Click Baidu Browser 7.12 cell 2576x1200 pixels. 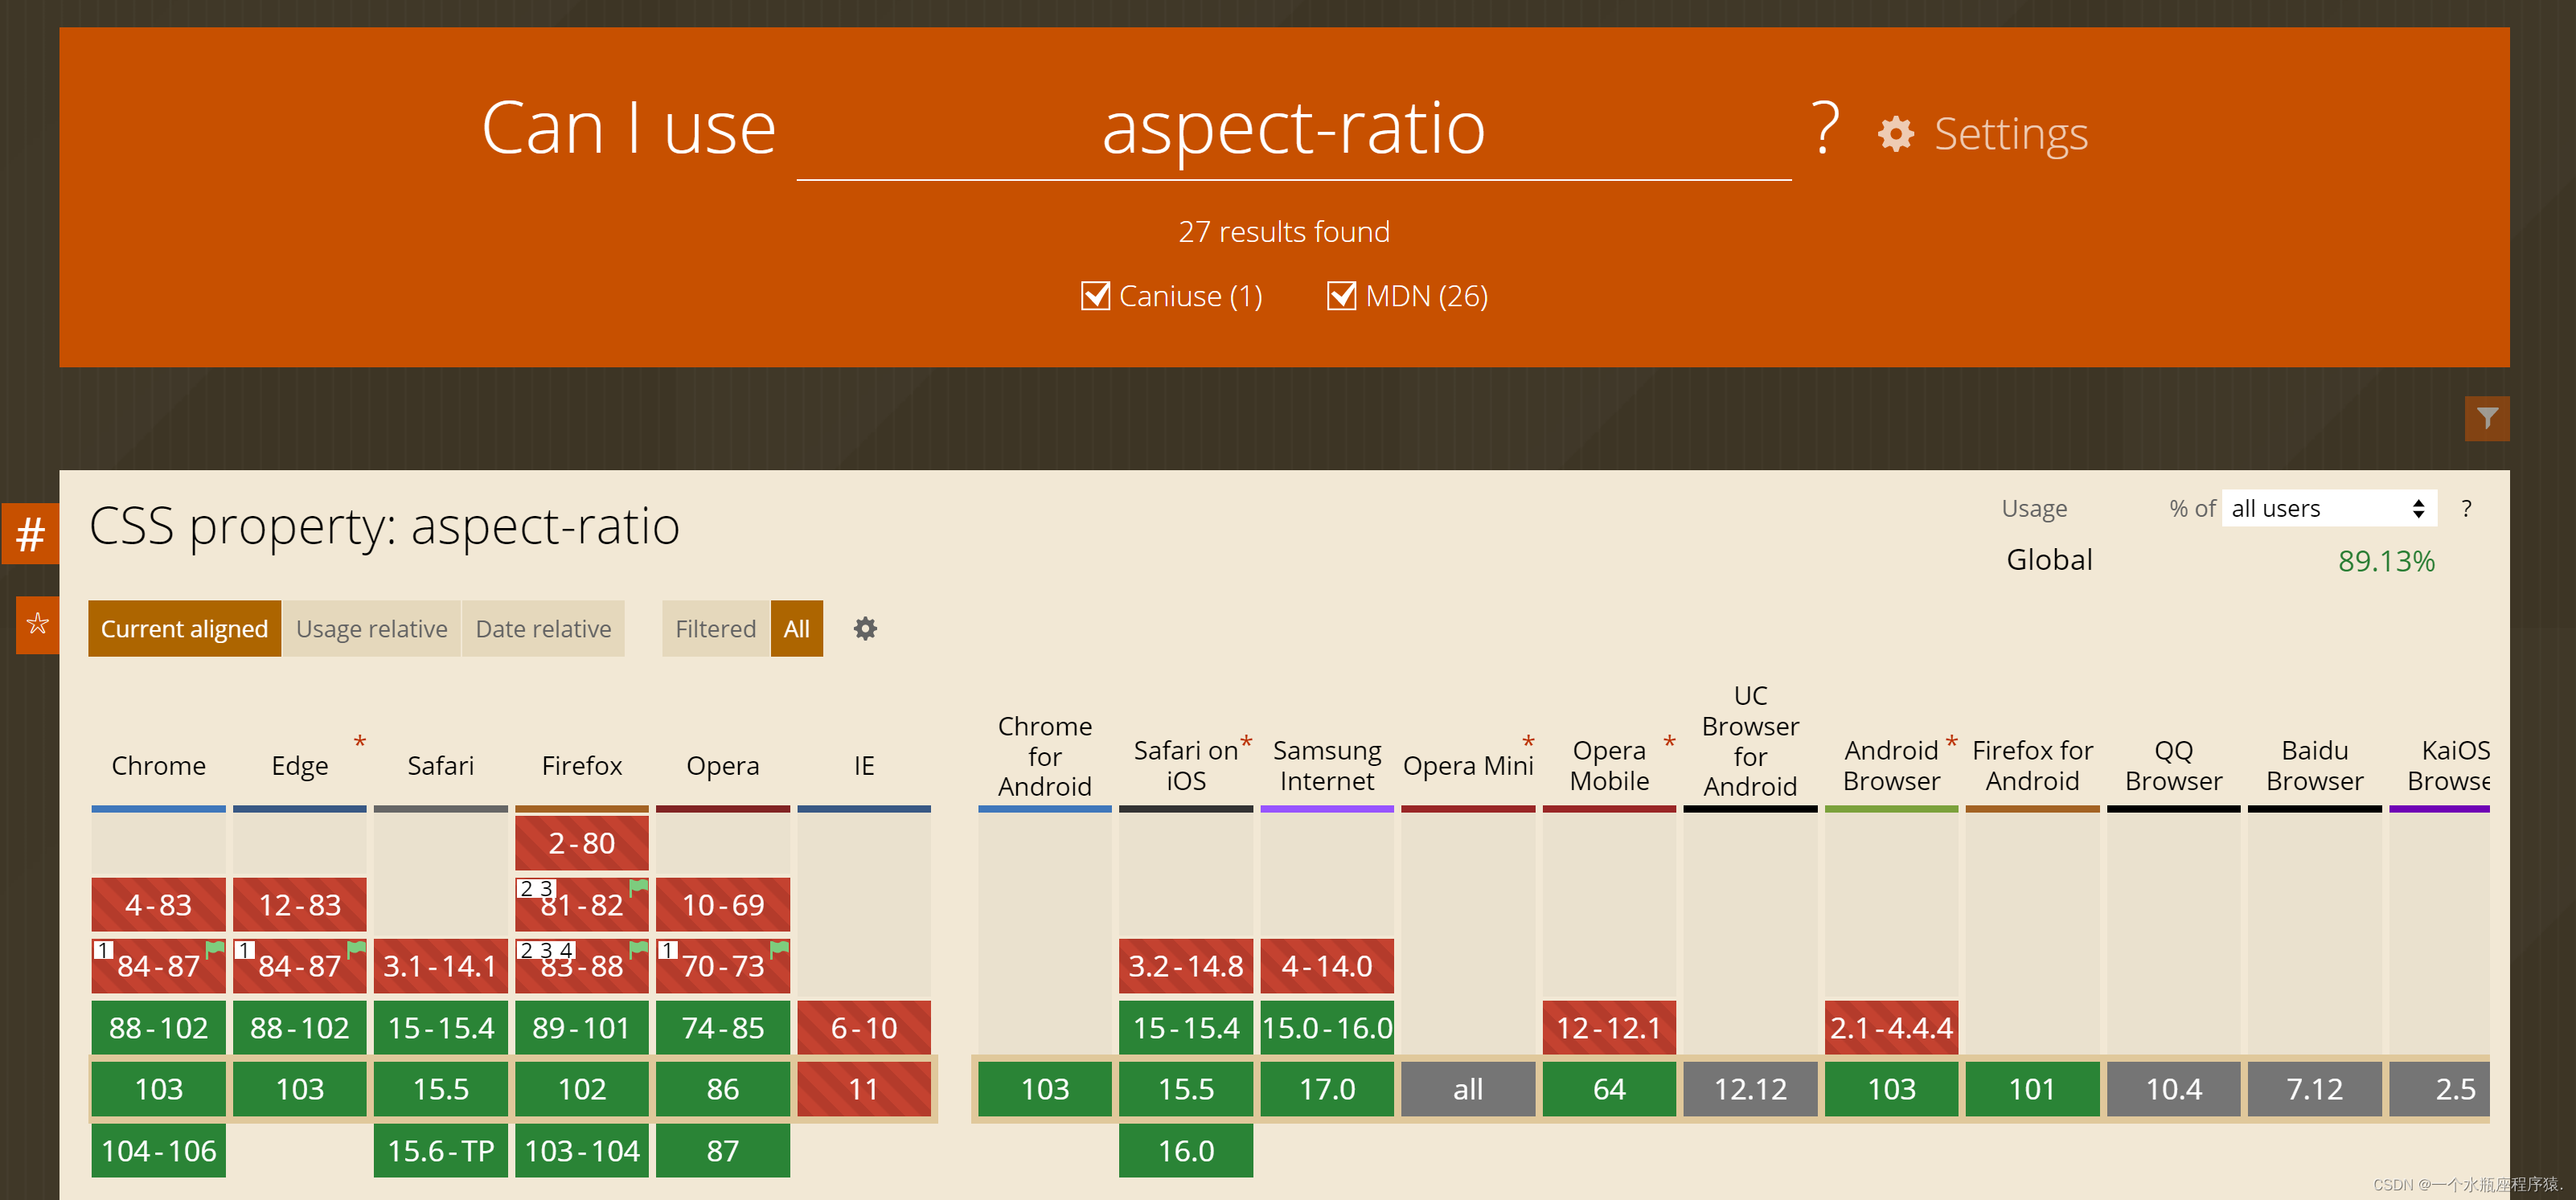click(x=2314, y=1088)
